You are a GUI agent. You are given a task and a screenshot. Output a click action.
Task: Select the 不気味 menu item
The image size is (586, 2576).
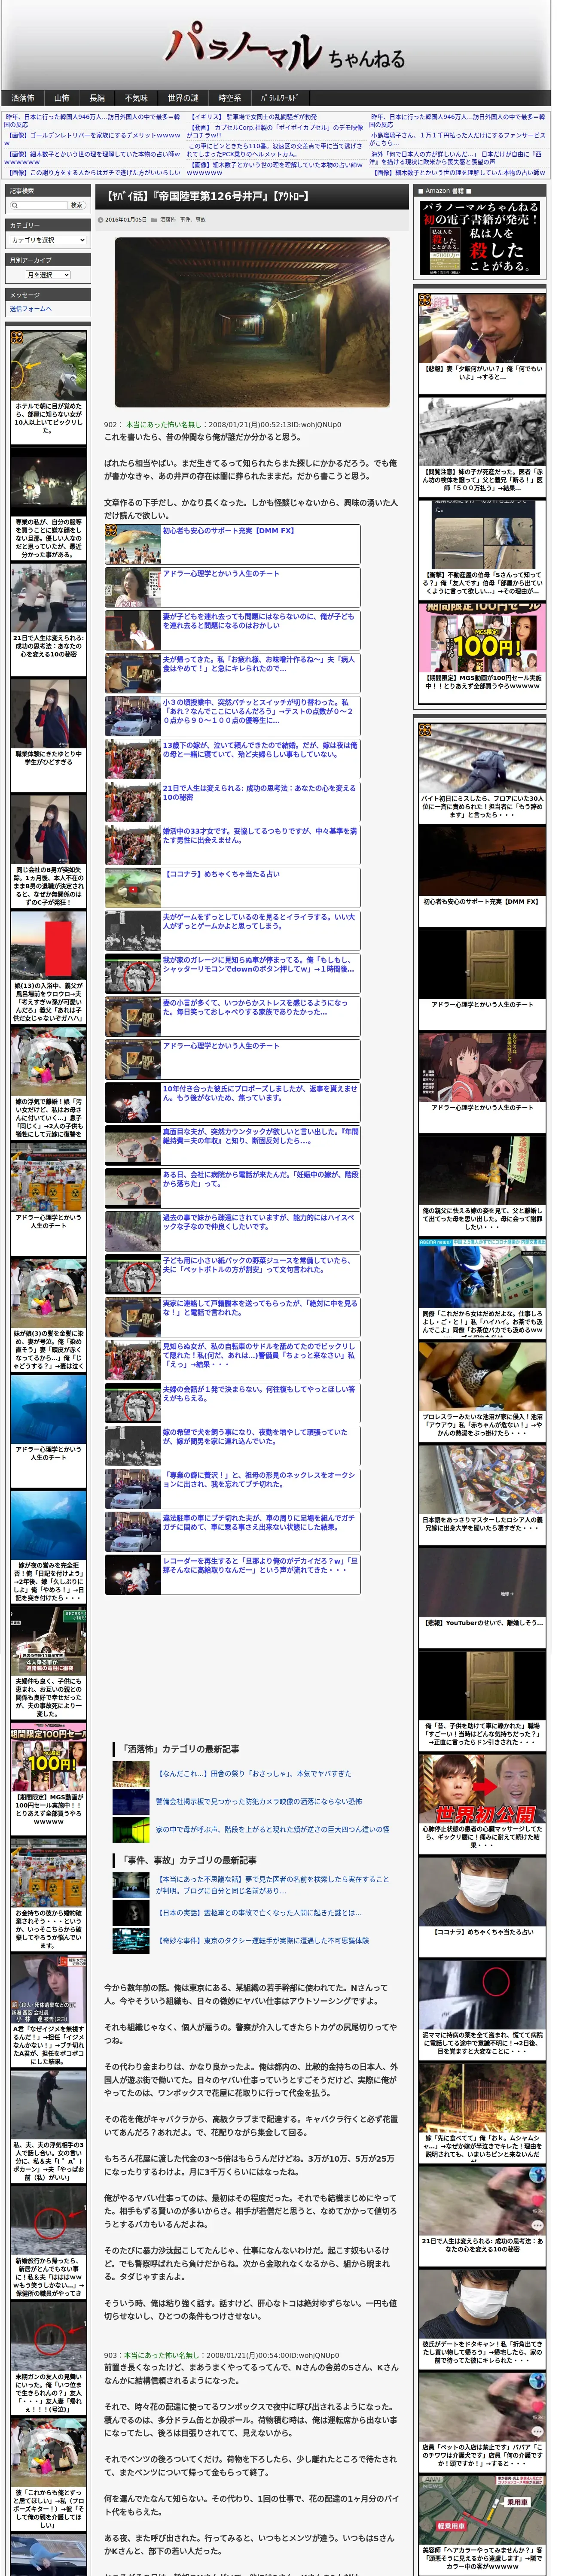[x=136, y=98]
